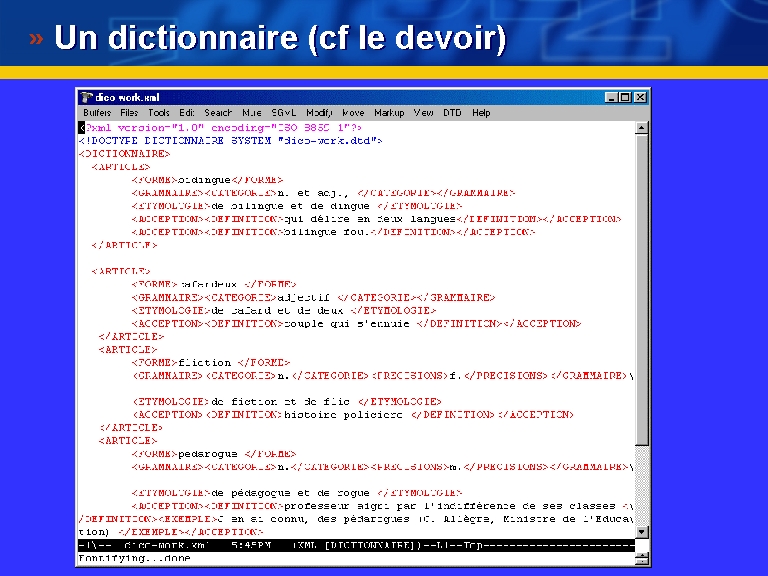Viewport: 768px width, 576px height.
Task: Open the Markup menu
Action: (x=389, y=113)
